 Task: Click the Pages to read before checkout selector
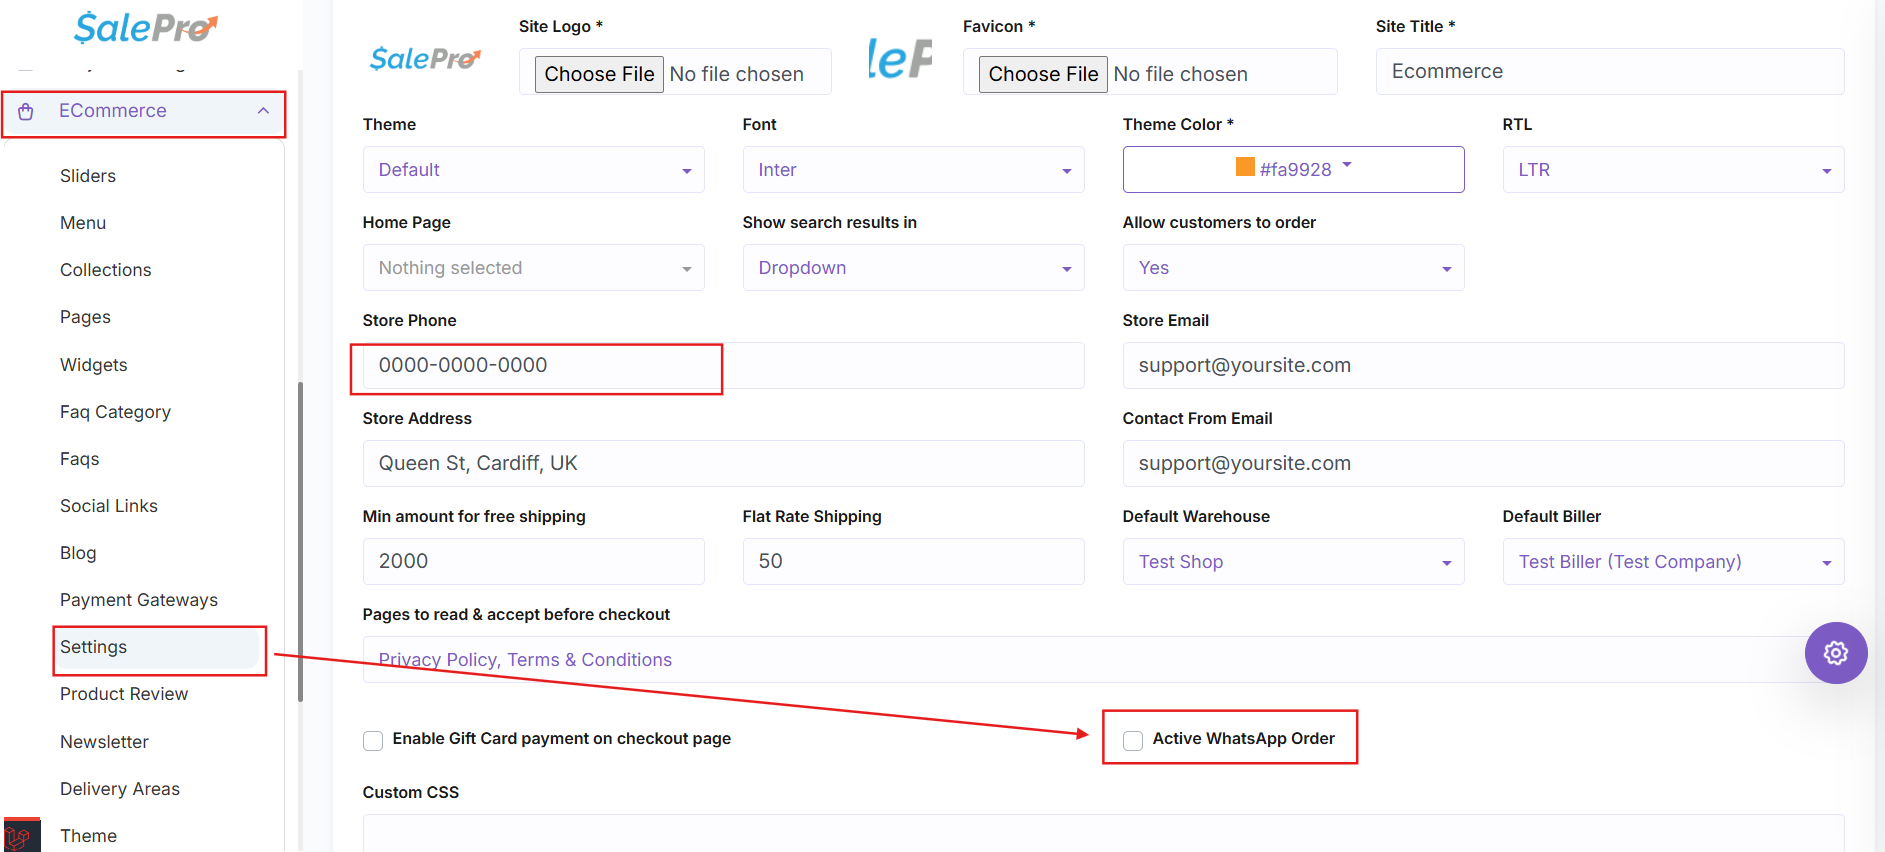point(1103,660)
